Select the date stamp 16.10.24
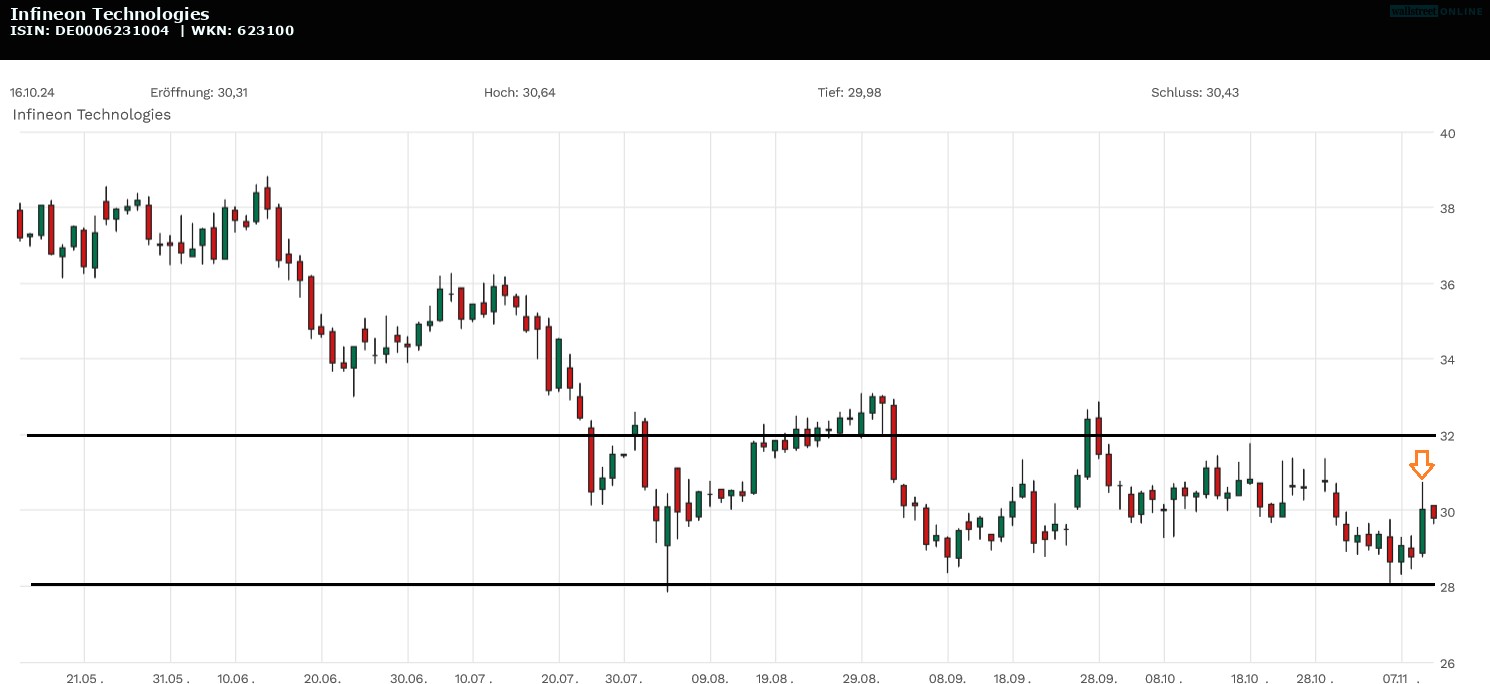Viewport: 1490px width, 684px height. coord(32,92)
